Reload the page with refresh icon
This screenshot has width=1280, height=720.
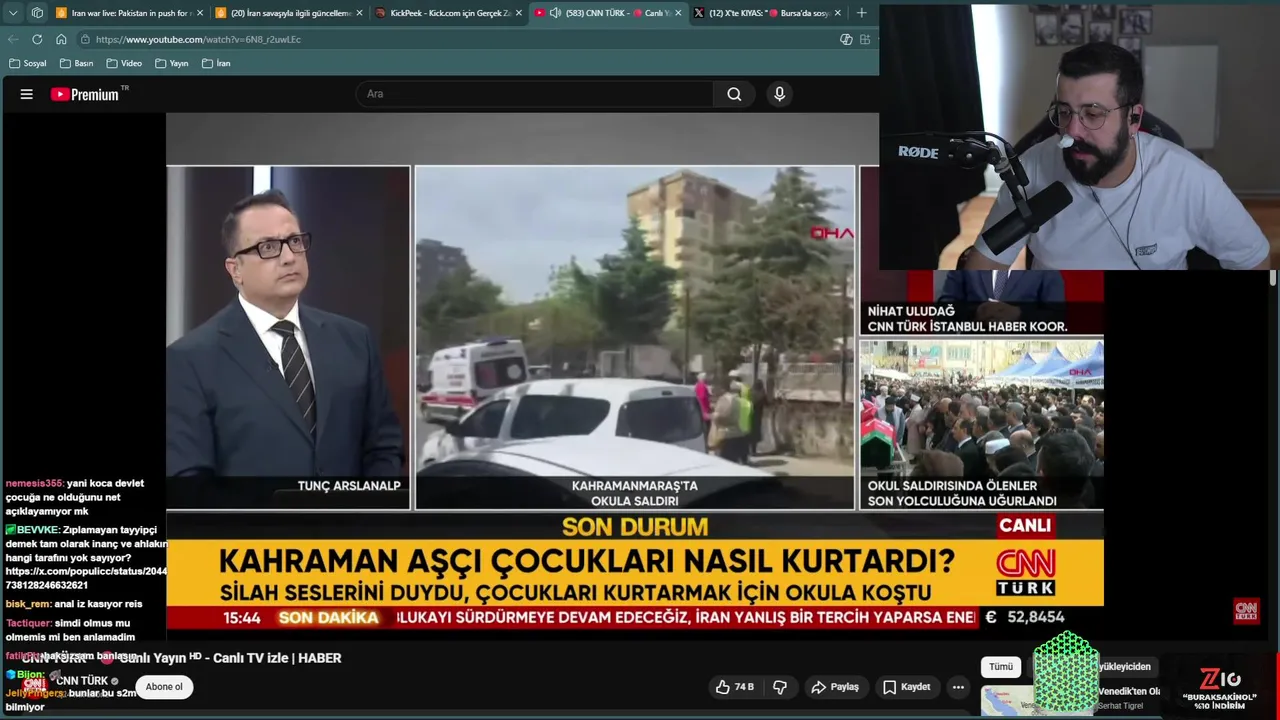(x=37, y=39)
